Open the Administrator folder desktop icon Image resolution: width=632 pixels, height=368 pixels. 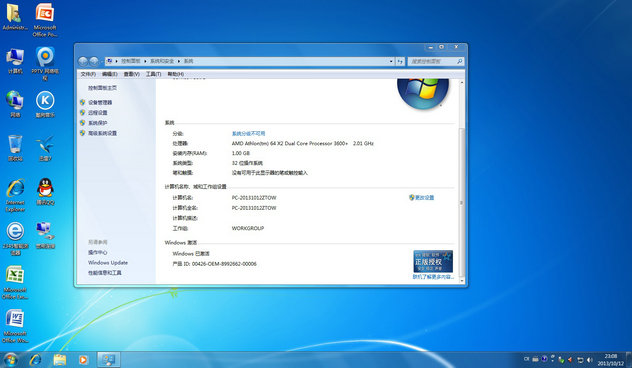(x=15, y=17)
